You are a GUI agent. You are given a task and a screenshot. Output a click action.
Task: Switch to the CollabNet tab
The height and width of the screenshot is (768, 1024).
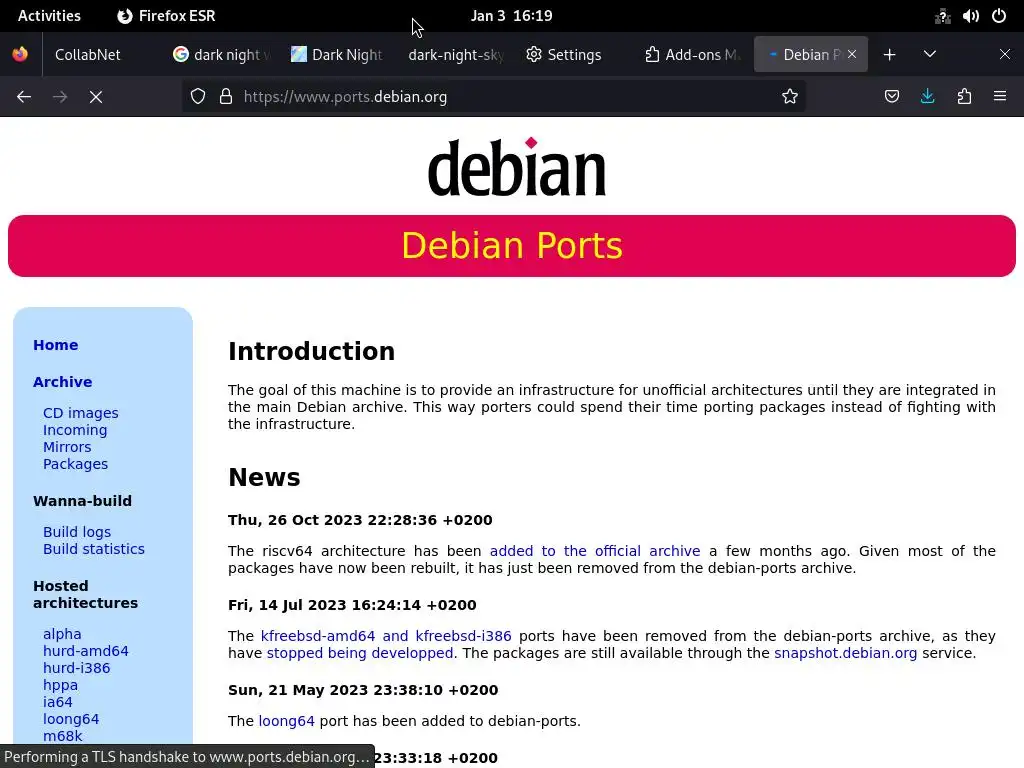point(101,55)
